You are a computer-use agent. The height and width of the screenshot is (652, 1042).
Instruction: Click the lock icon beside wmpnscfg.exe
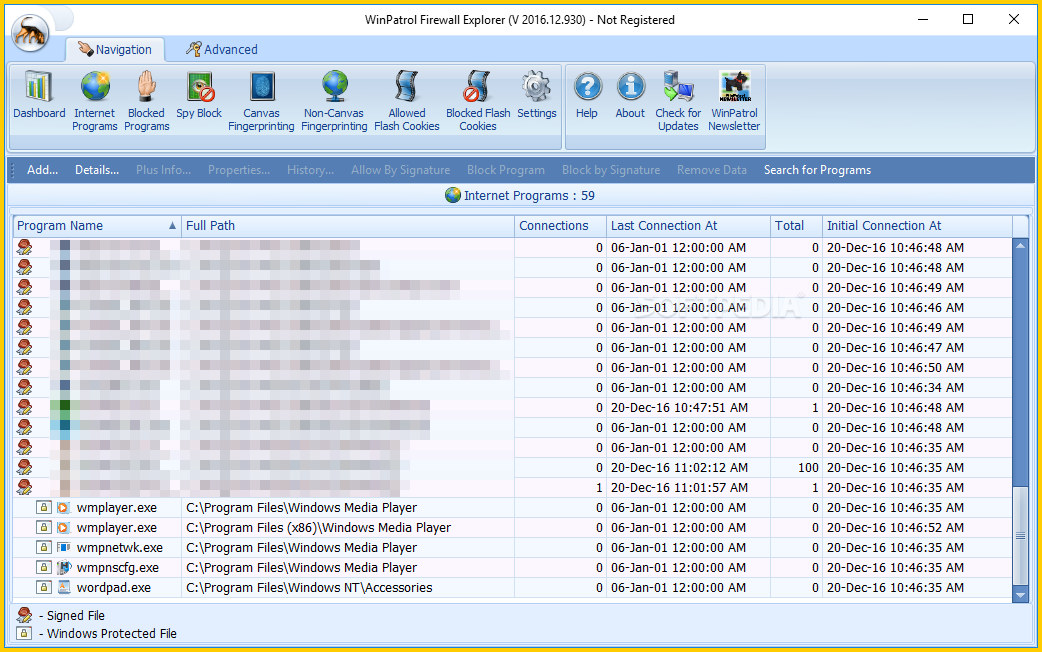[x=43, y=568]
